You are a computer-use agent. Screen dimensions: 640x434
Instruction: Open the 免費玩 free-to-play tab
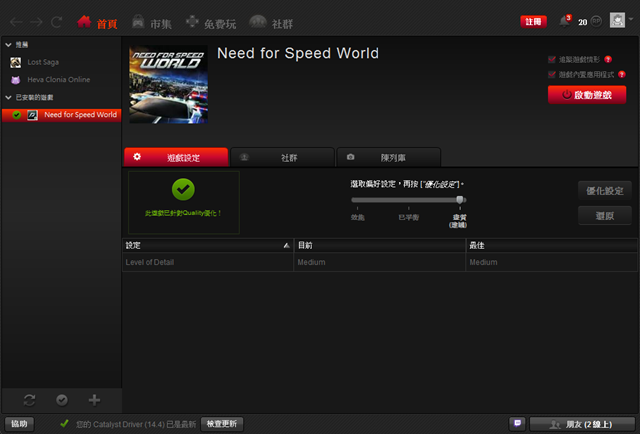211,22
